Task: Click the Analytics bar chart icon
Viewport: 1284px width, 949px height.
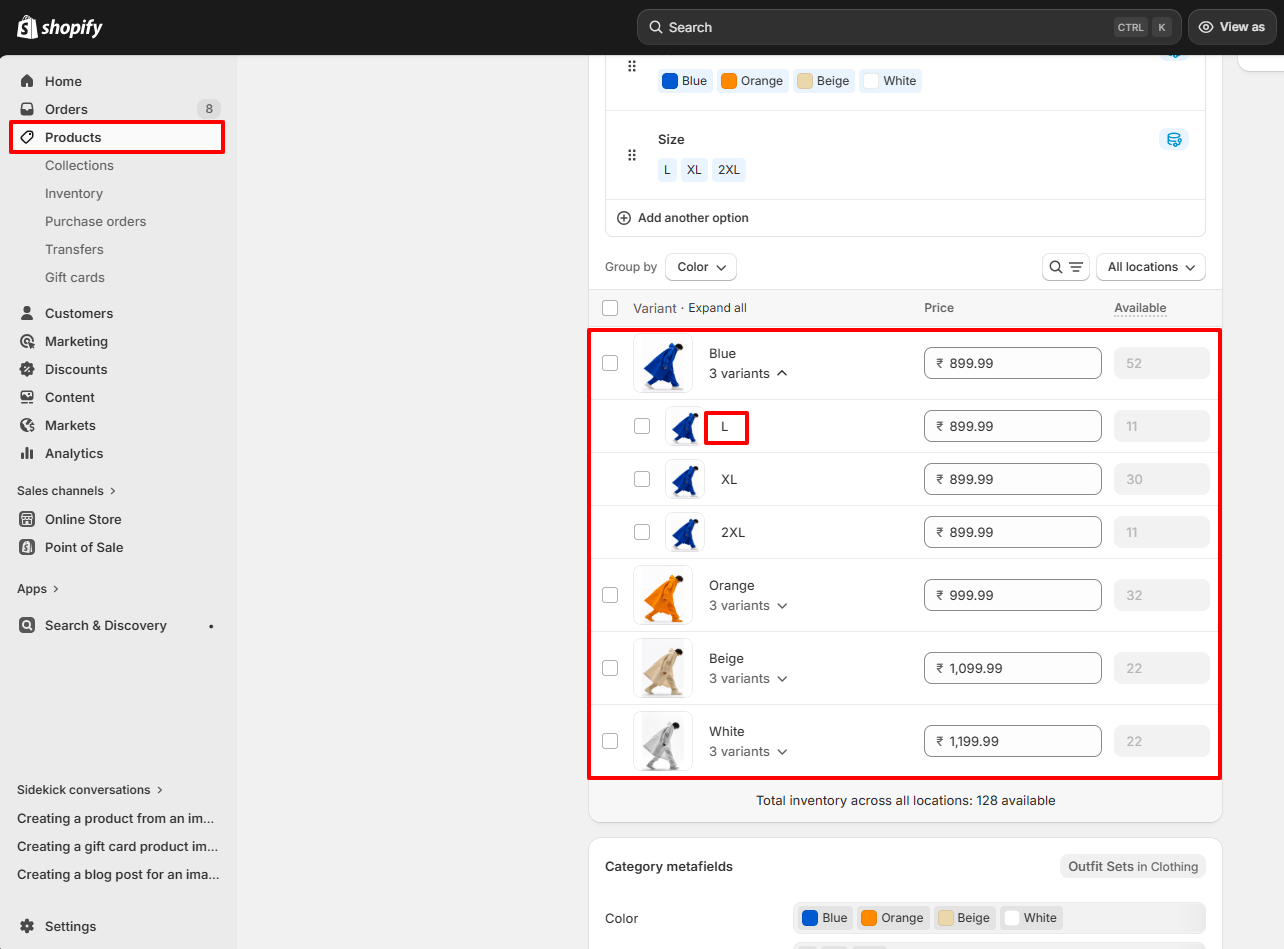Action: (x=27, y=453)
